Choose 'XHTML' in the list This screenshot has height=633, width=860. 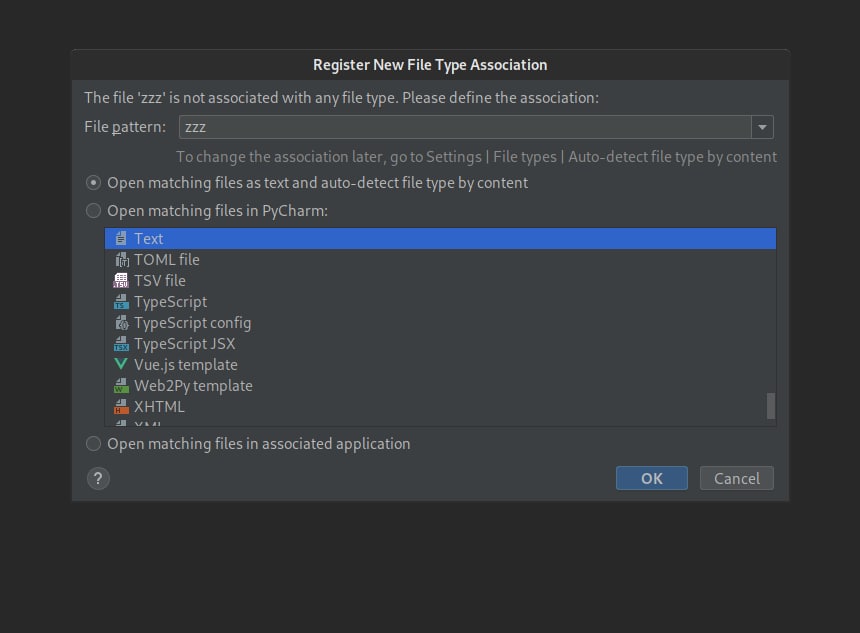(x=440, y=406)
